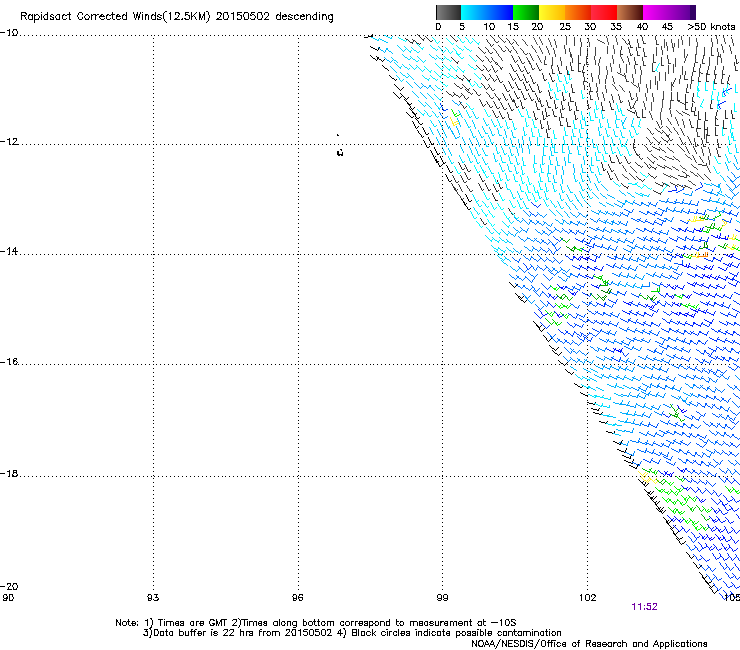Click the -18 latitude axis label
The height and width of the screenshot is (650, 740).
pyautogui.click(x=9, y=473)
